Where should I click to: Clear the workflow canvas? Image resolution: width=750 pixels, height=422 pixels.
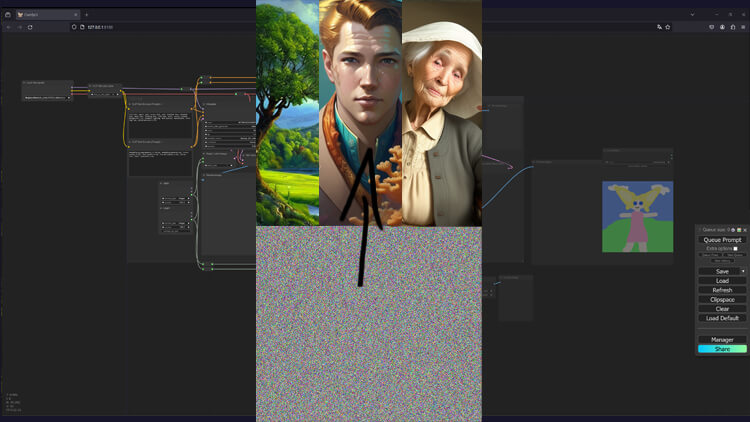pyautogui.click(x=721, y=309)
